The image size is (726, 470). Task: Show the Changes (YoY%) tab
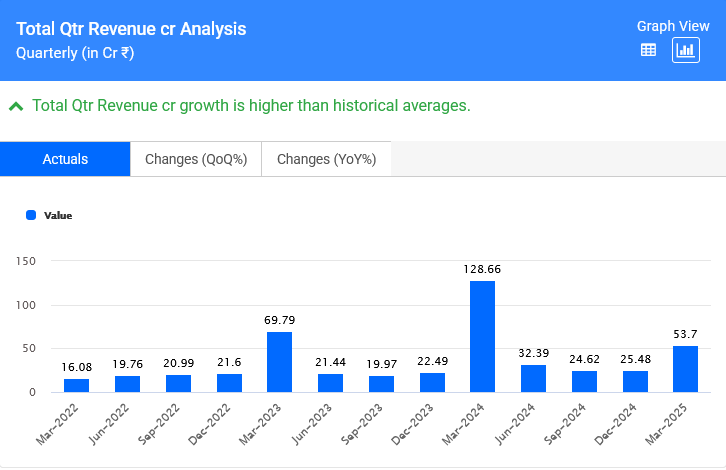[326, 159]
